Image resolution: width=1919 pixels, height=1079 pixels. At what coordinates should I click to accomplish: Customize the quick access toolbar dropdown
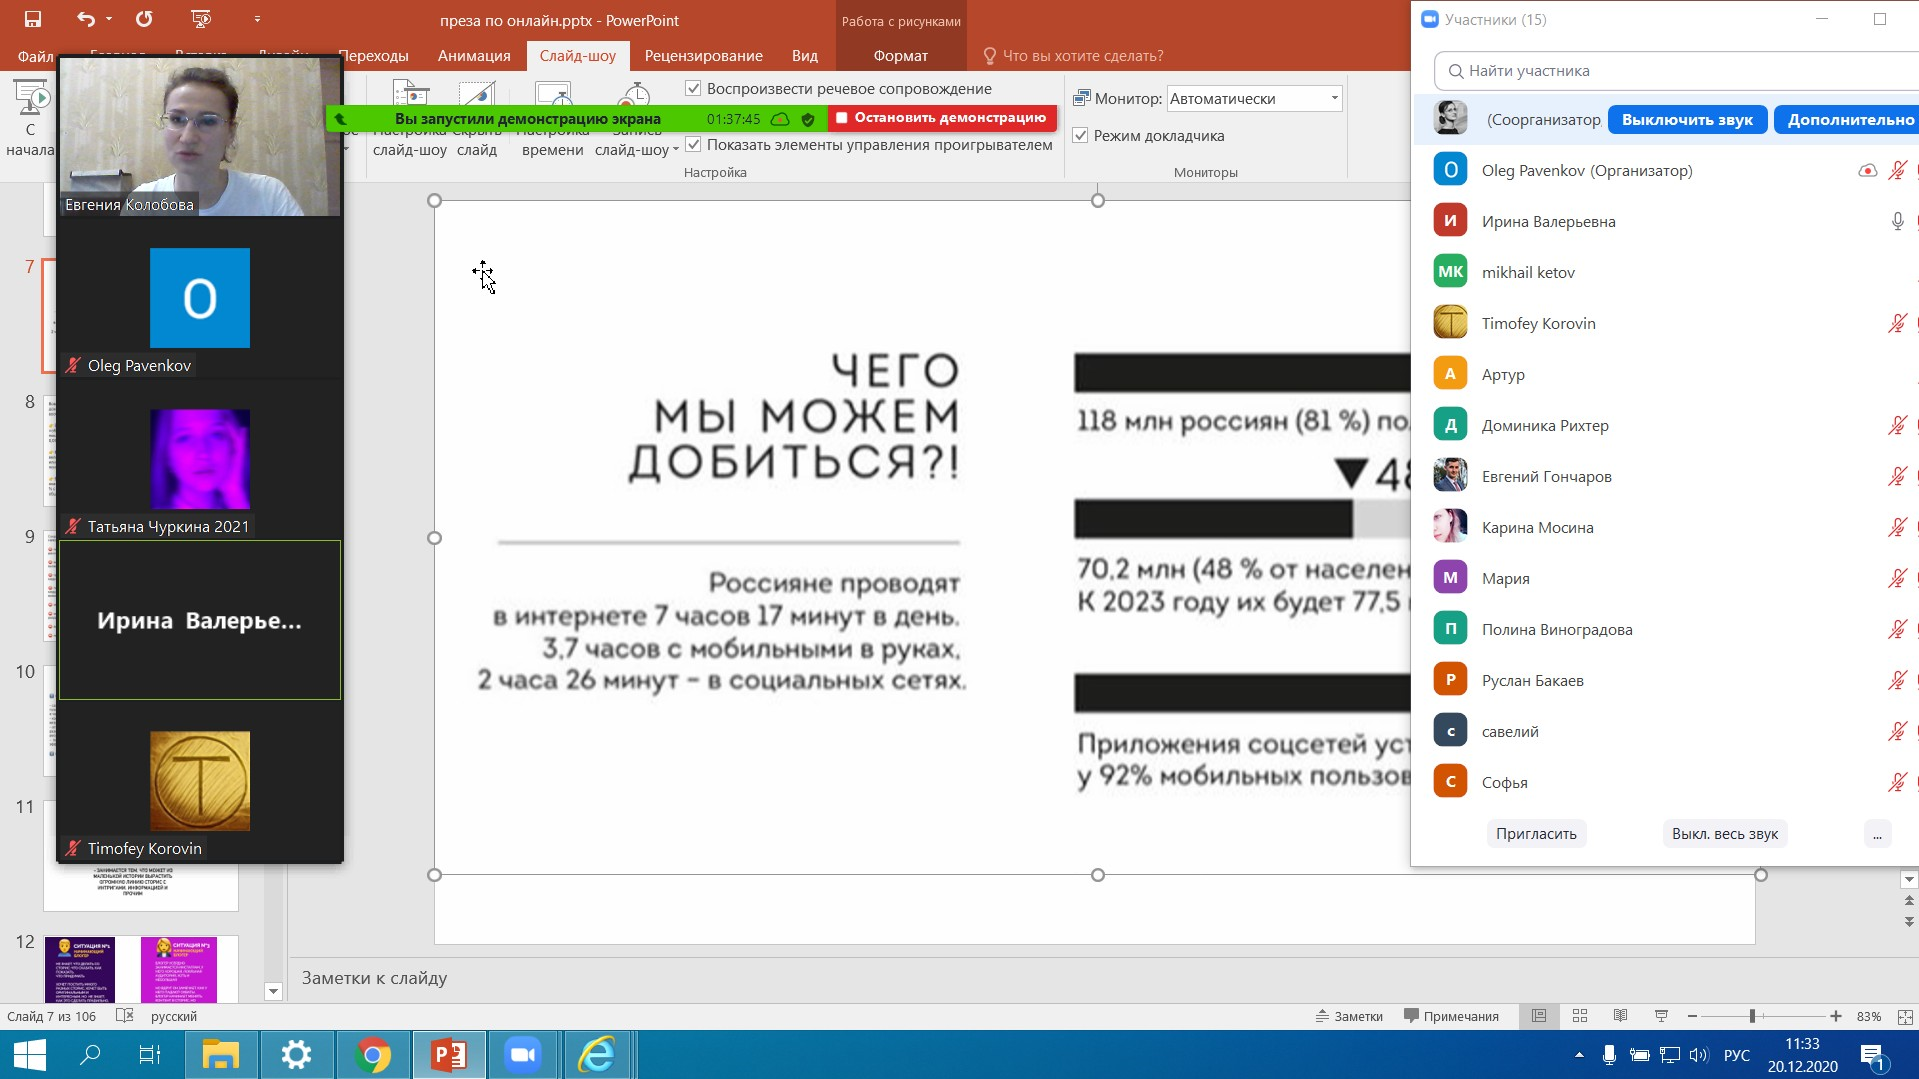(257, 19)
